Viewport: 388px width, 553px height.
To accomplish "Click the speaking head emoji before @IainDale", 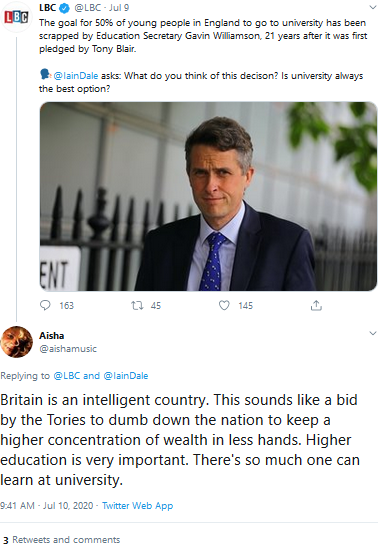I will pyautogui.click(x=45, y=75).
